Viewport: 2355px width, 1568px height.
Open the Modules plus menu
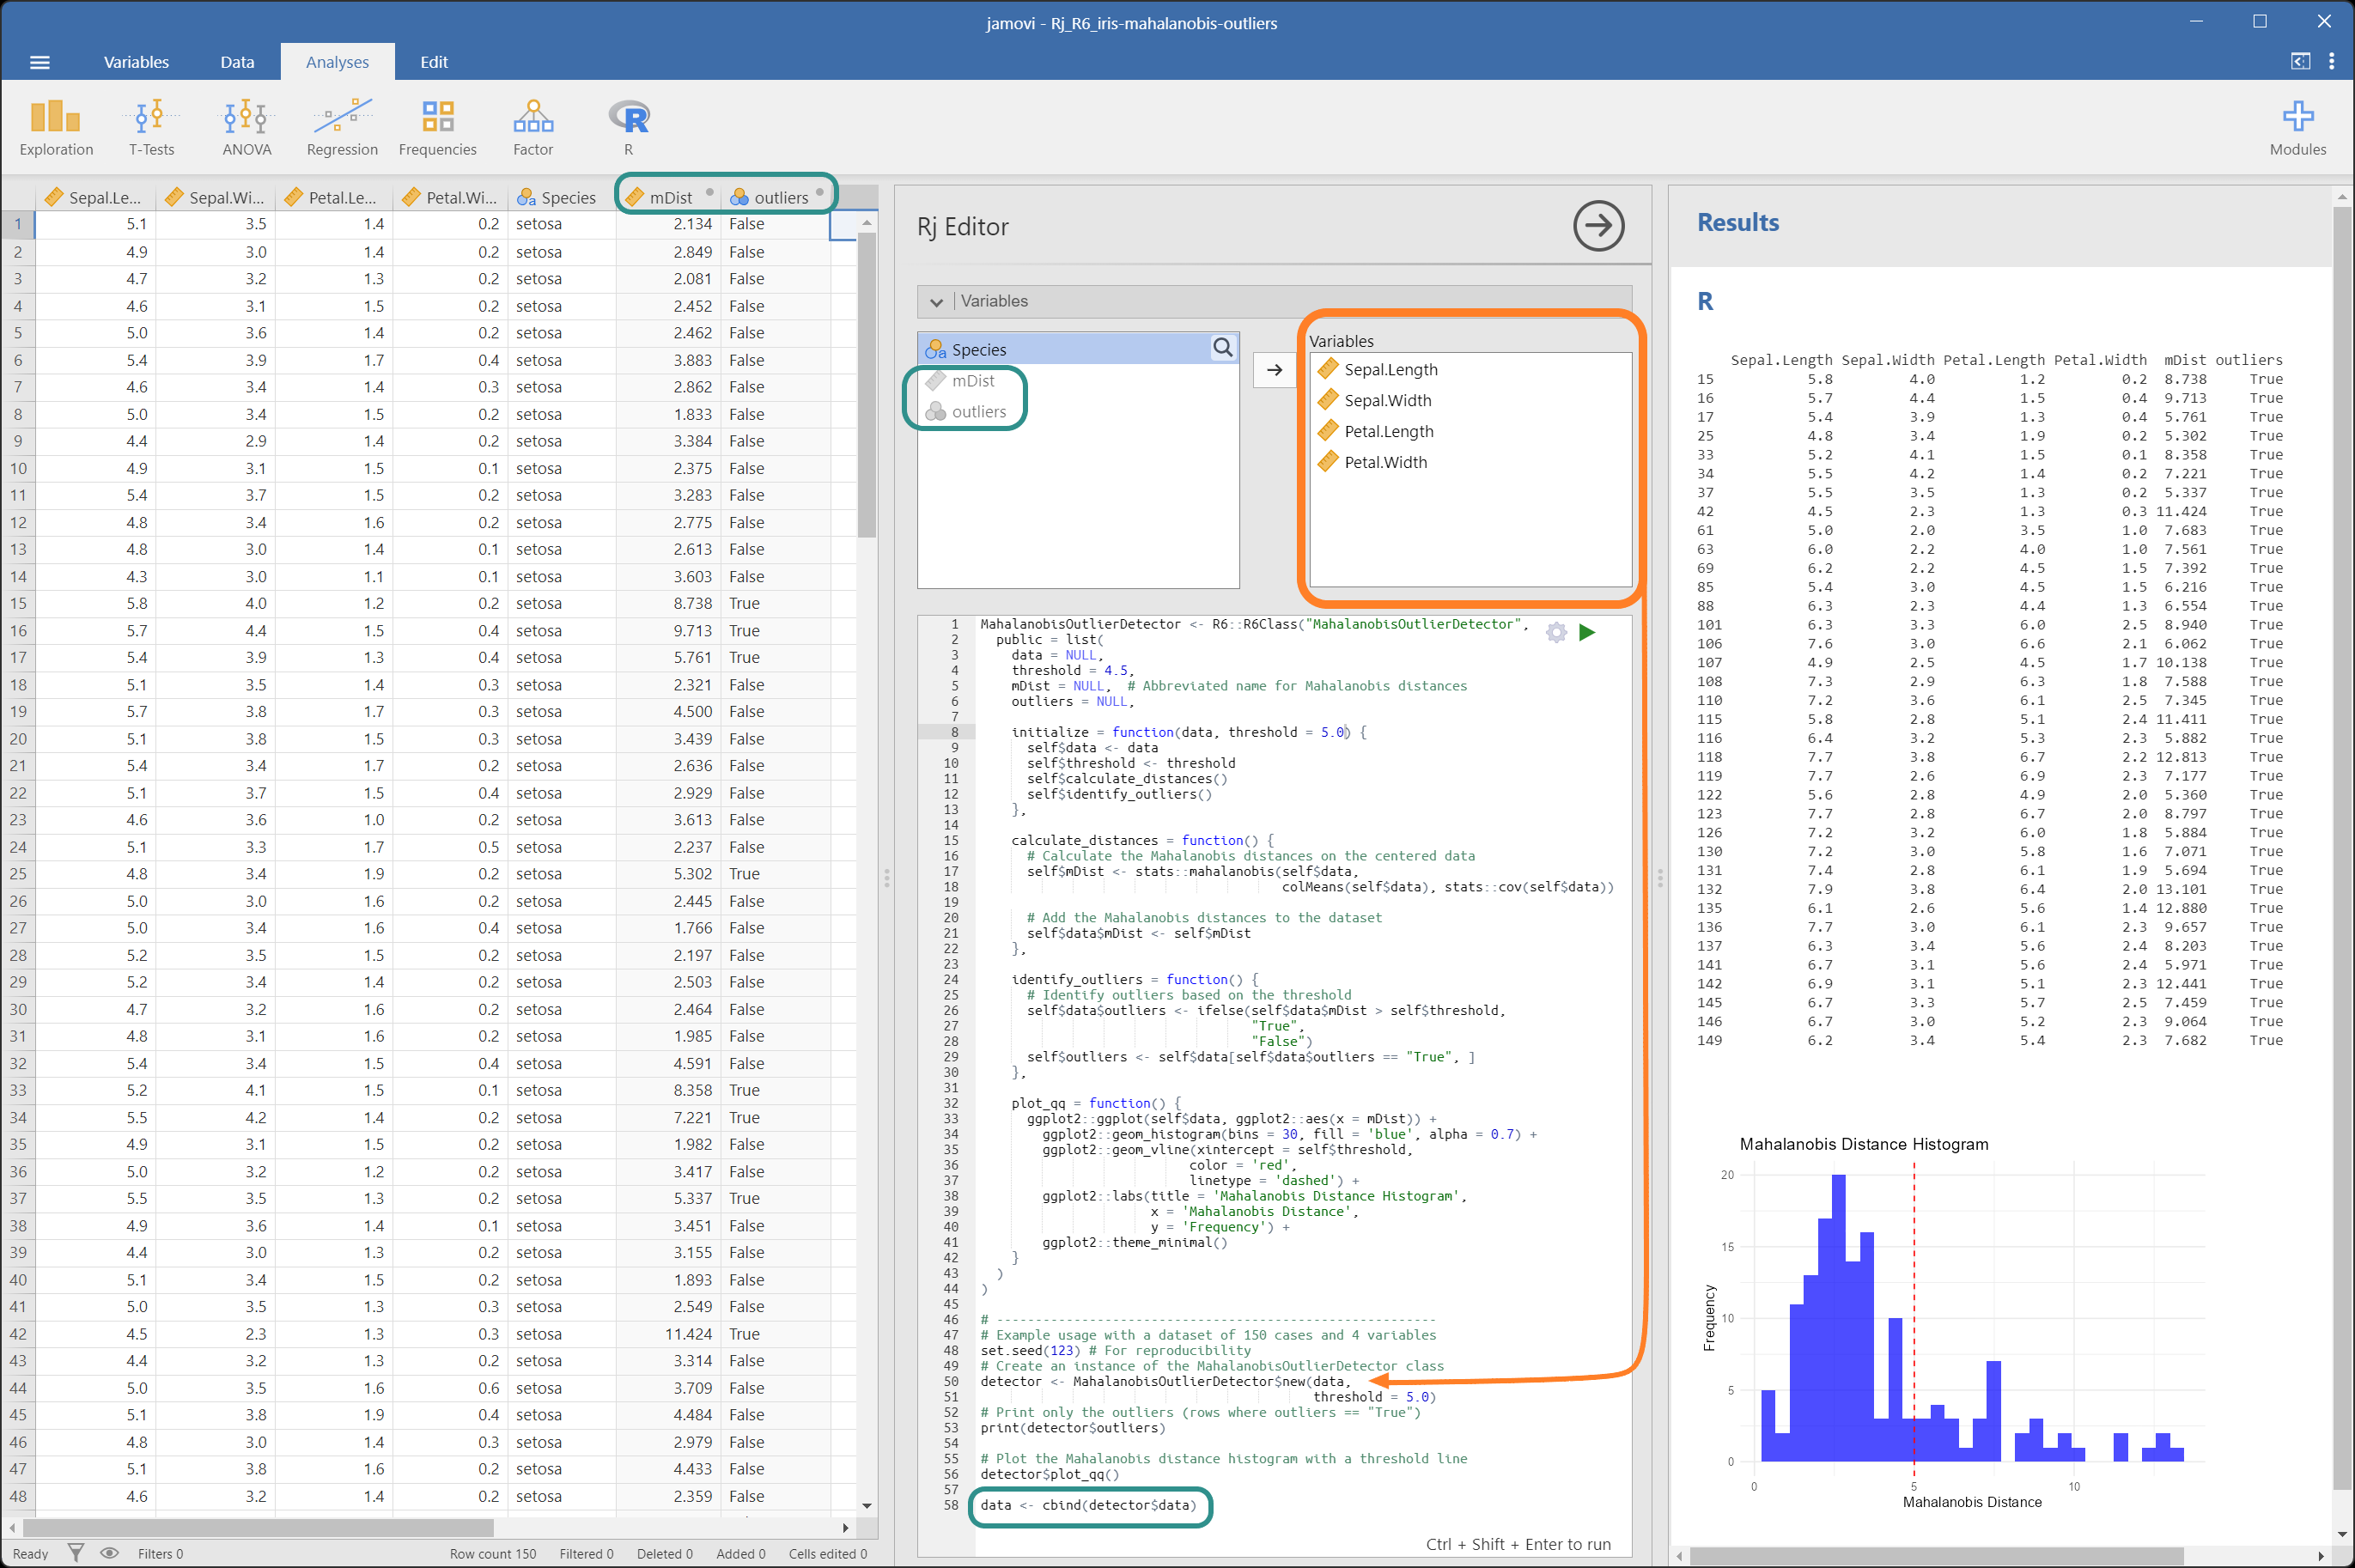(x=2297, y=127)
